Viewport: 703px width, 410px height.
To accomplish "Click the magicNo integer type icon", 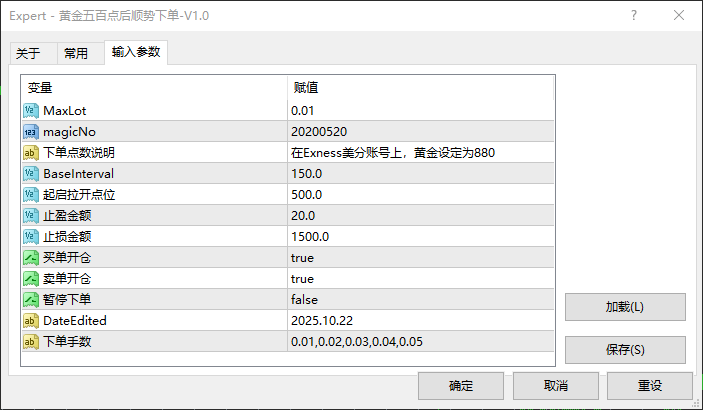I will click(30, 131).
